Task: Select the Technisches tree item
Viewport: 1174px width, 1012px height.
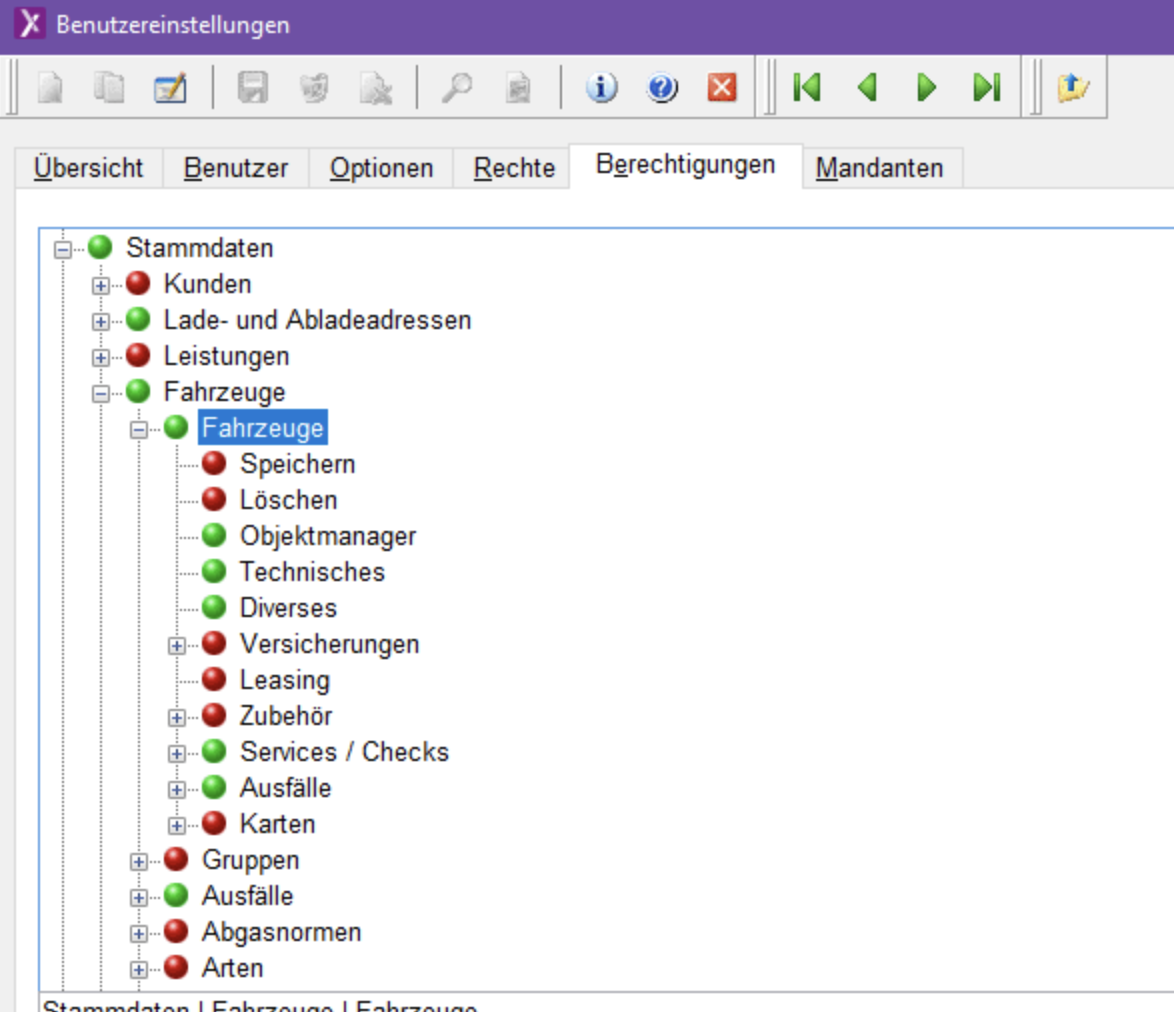Action: (x=312, y=572)
